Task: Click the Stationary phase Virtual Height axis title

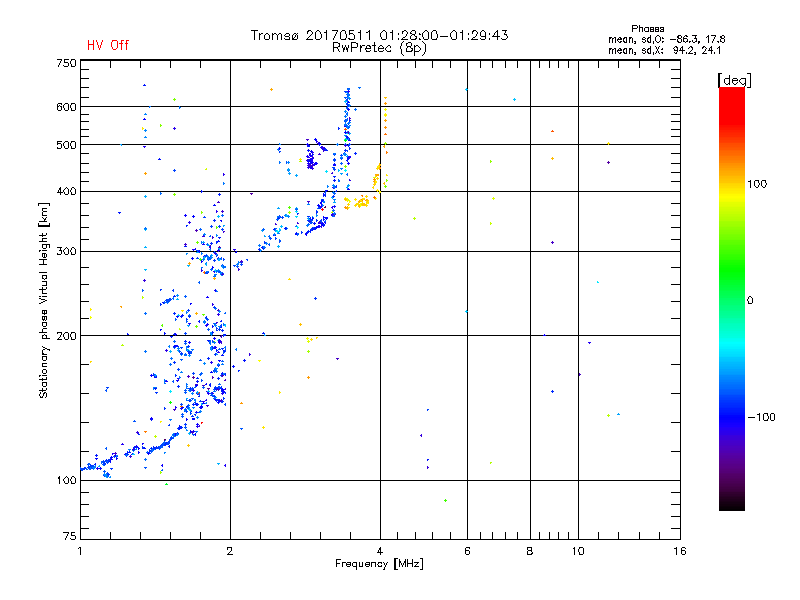Action: pyautogui.click(x=43, y=300)
